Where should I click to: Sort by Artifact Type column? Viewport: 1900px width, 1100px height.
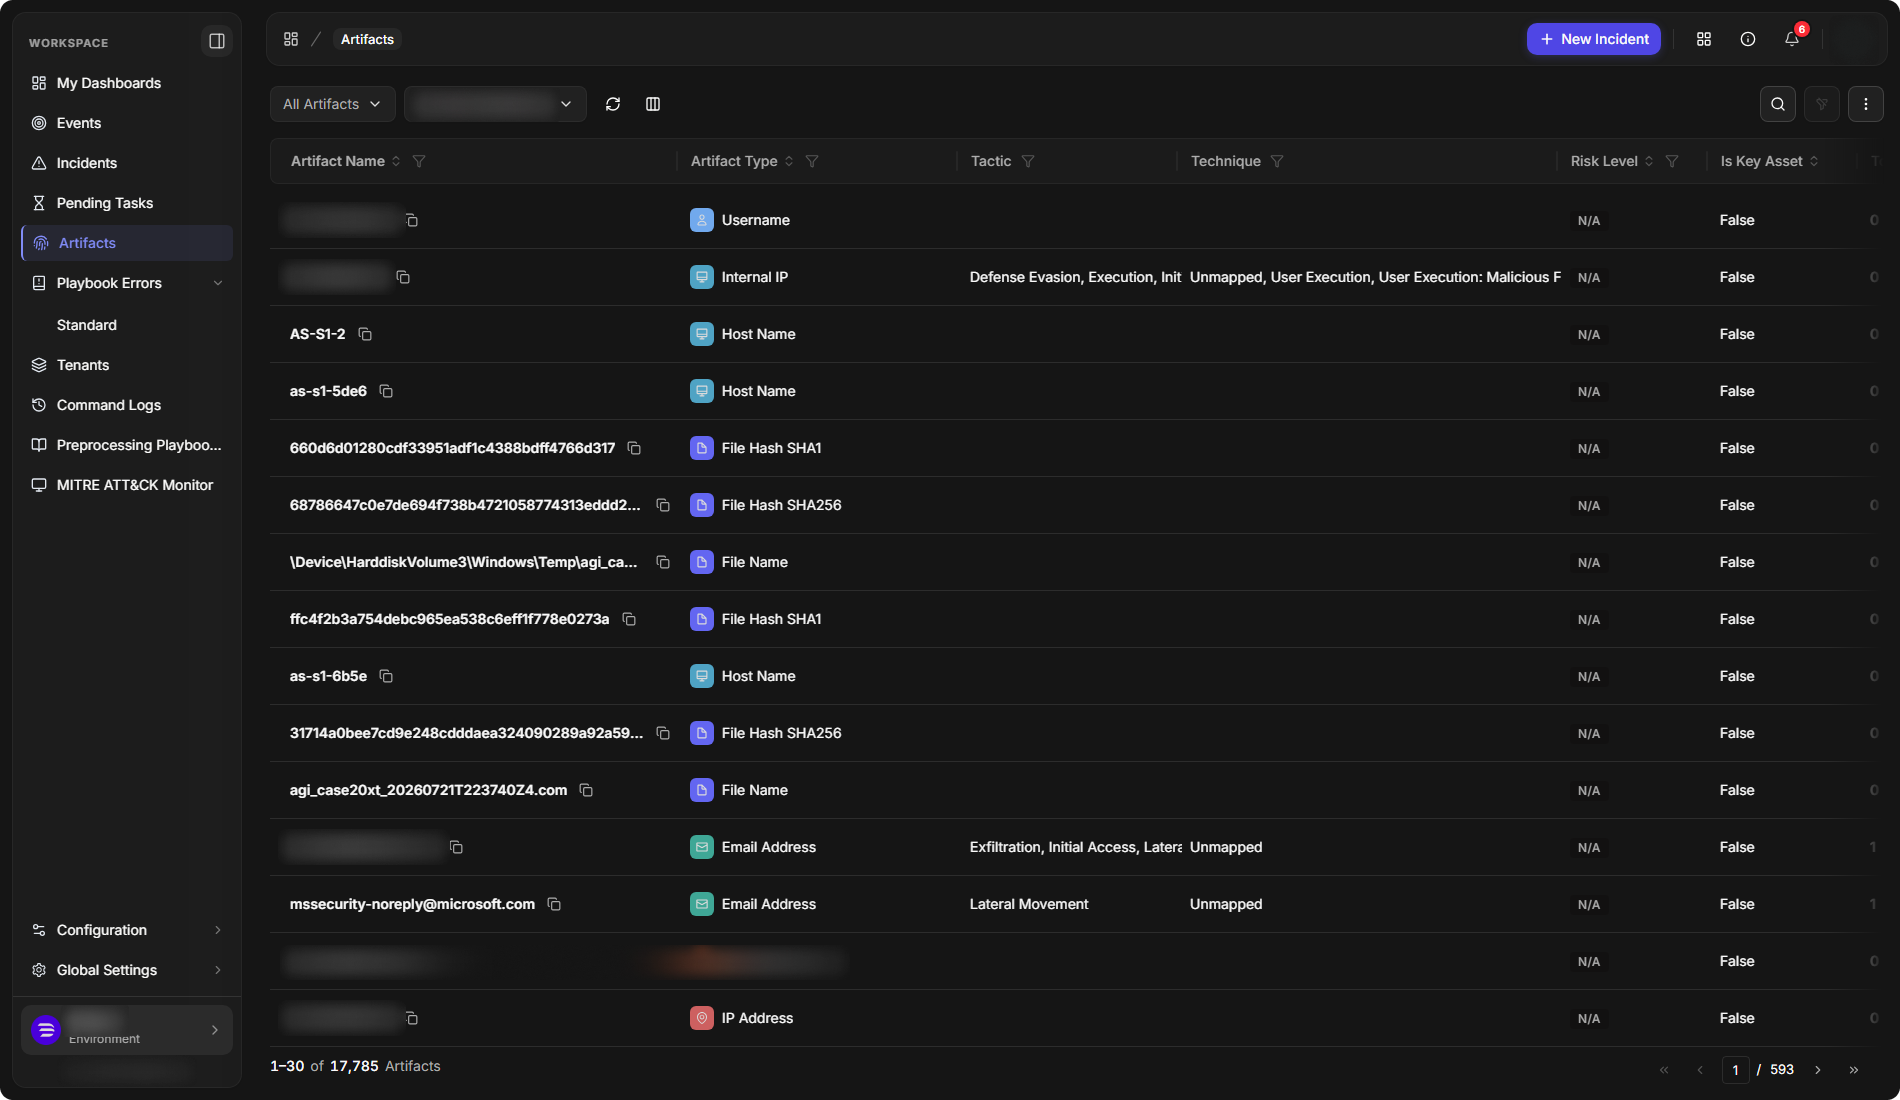point(789,161)
